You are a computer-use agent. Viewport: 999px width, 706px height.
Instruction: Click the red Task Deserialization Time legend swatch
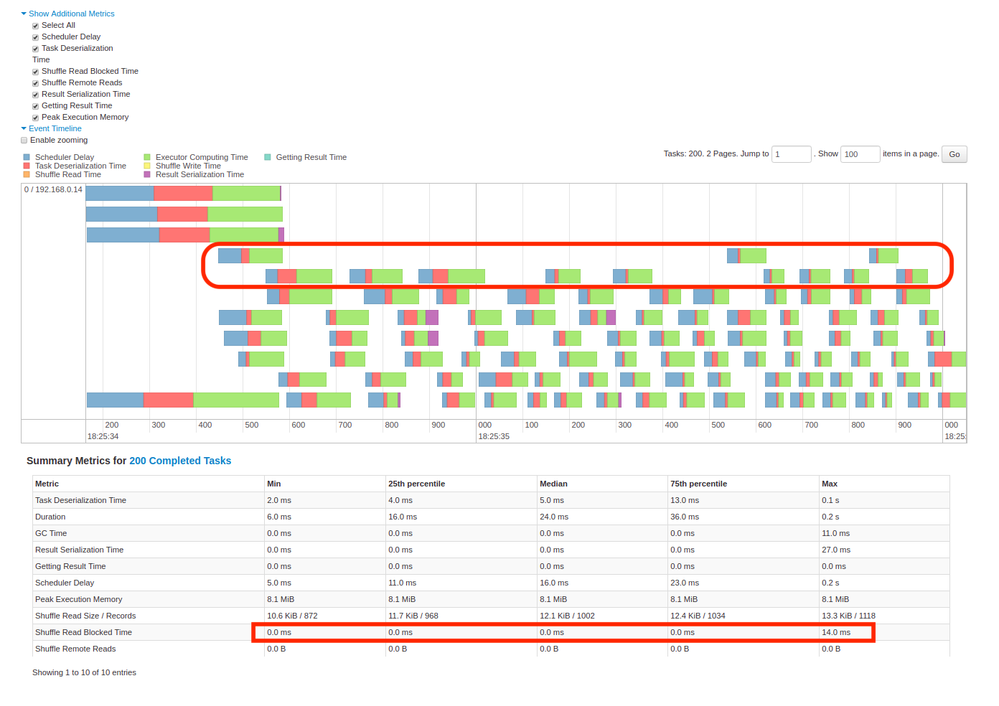coord(27,166)
